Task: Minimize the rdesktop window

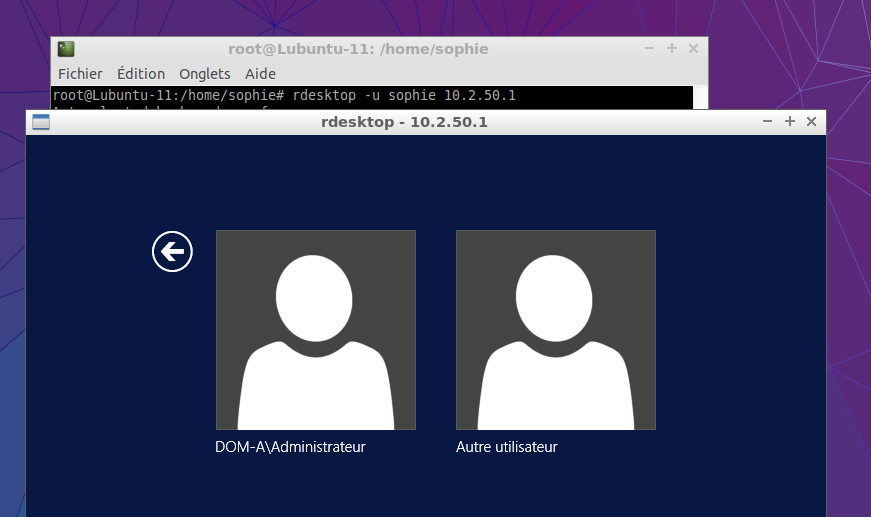Action: [x=768, y=121]
